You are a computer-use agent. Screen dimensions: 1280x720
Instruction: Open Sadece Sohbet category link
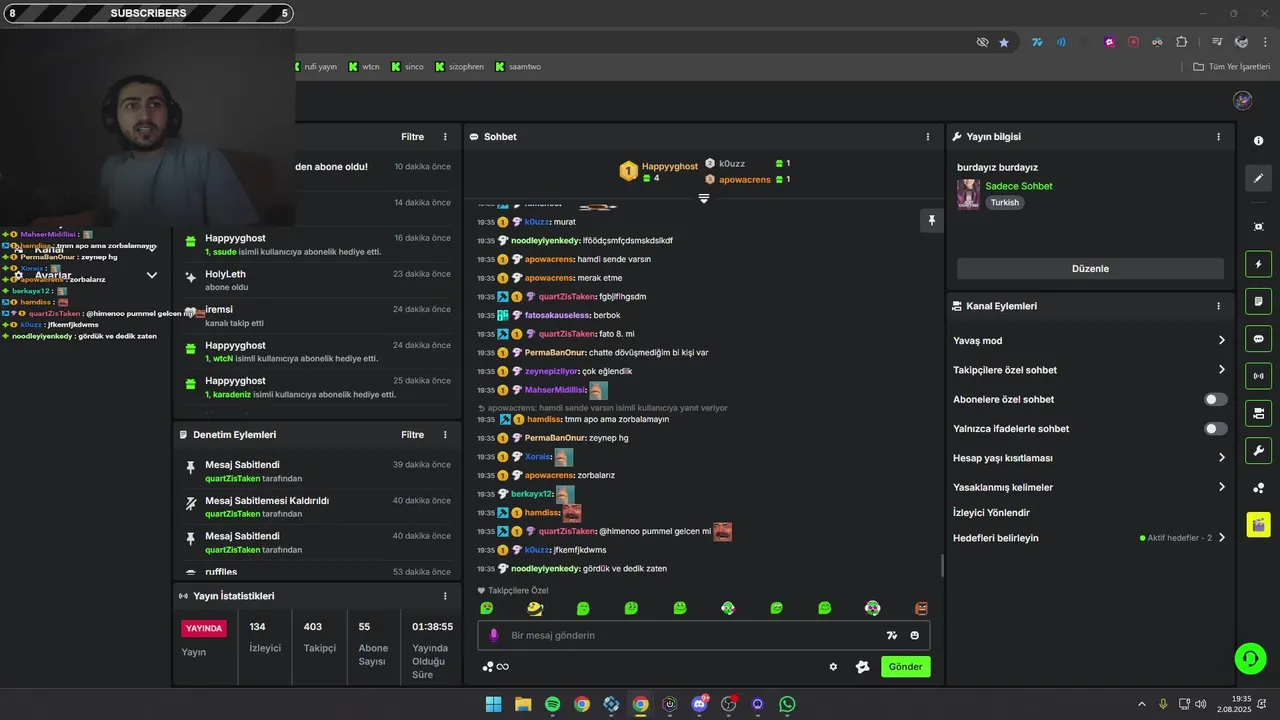(x=1018, y=186)
